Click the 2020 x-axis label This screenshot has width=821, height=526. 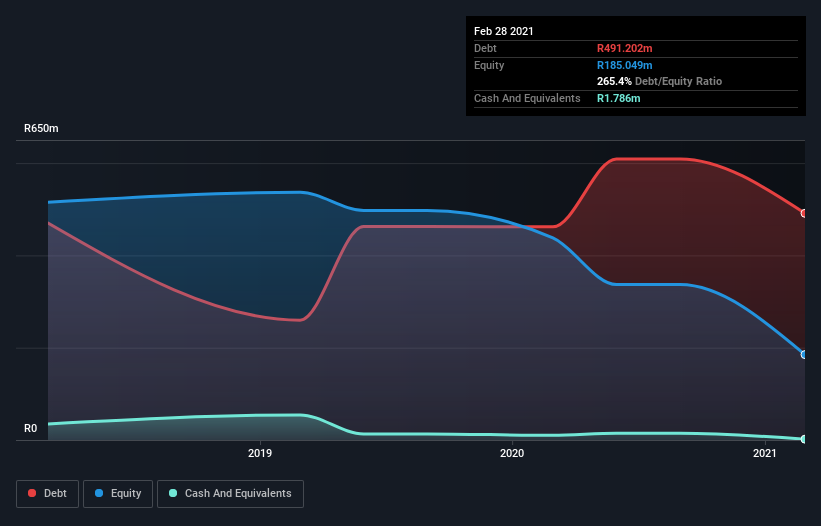pos(512,453)
